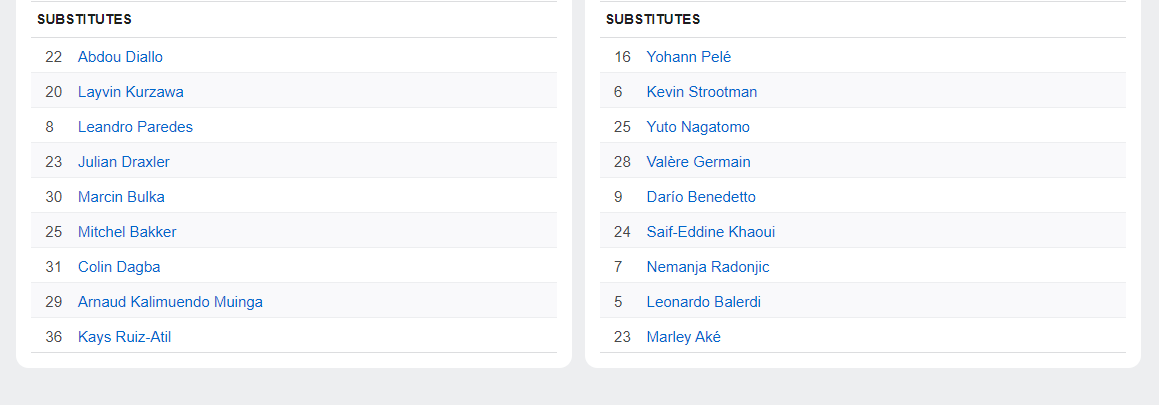Select Leonardo Balerdi link

704,302
